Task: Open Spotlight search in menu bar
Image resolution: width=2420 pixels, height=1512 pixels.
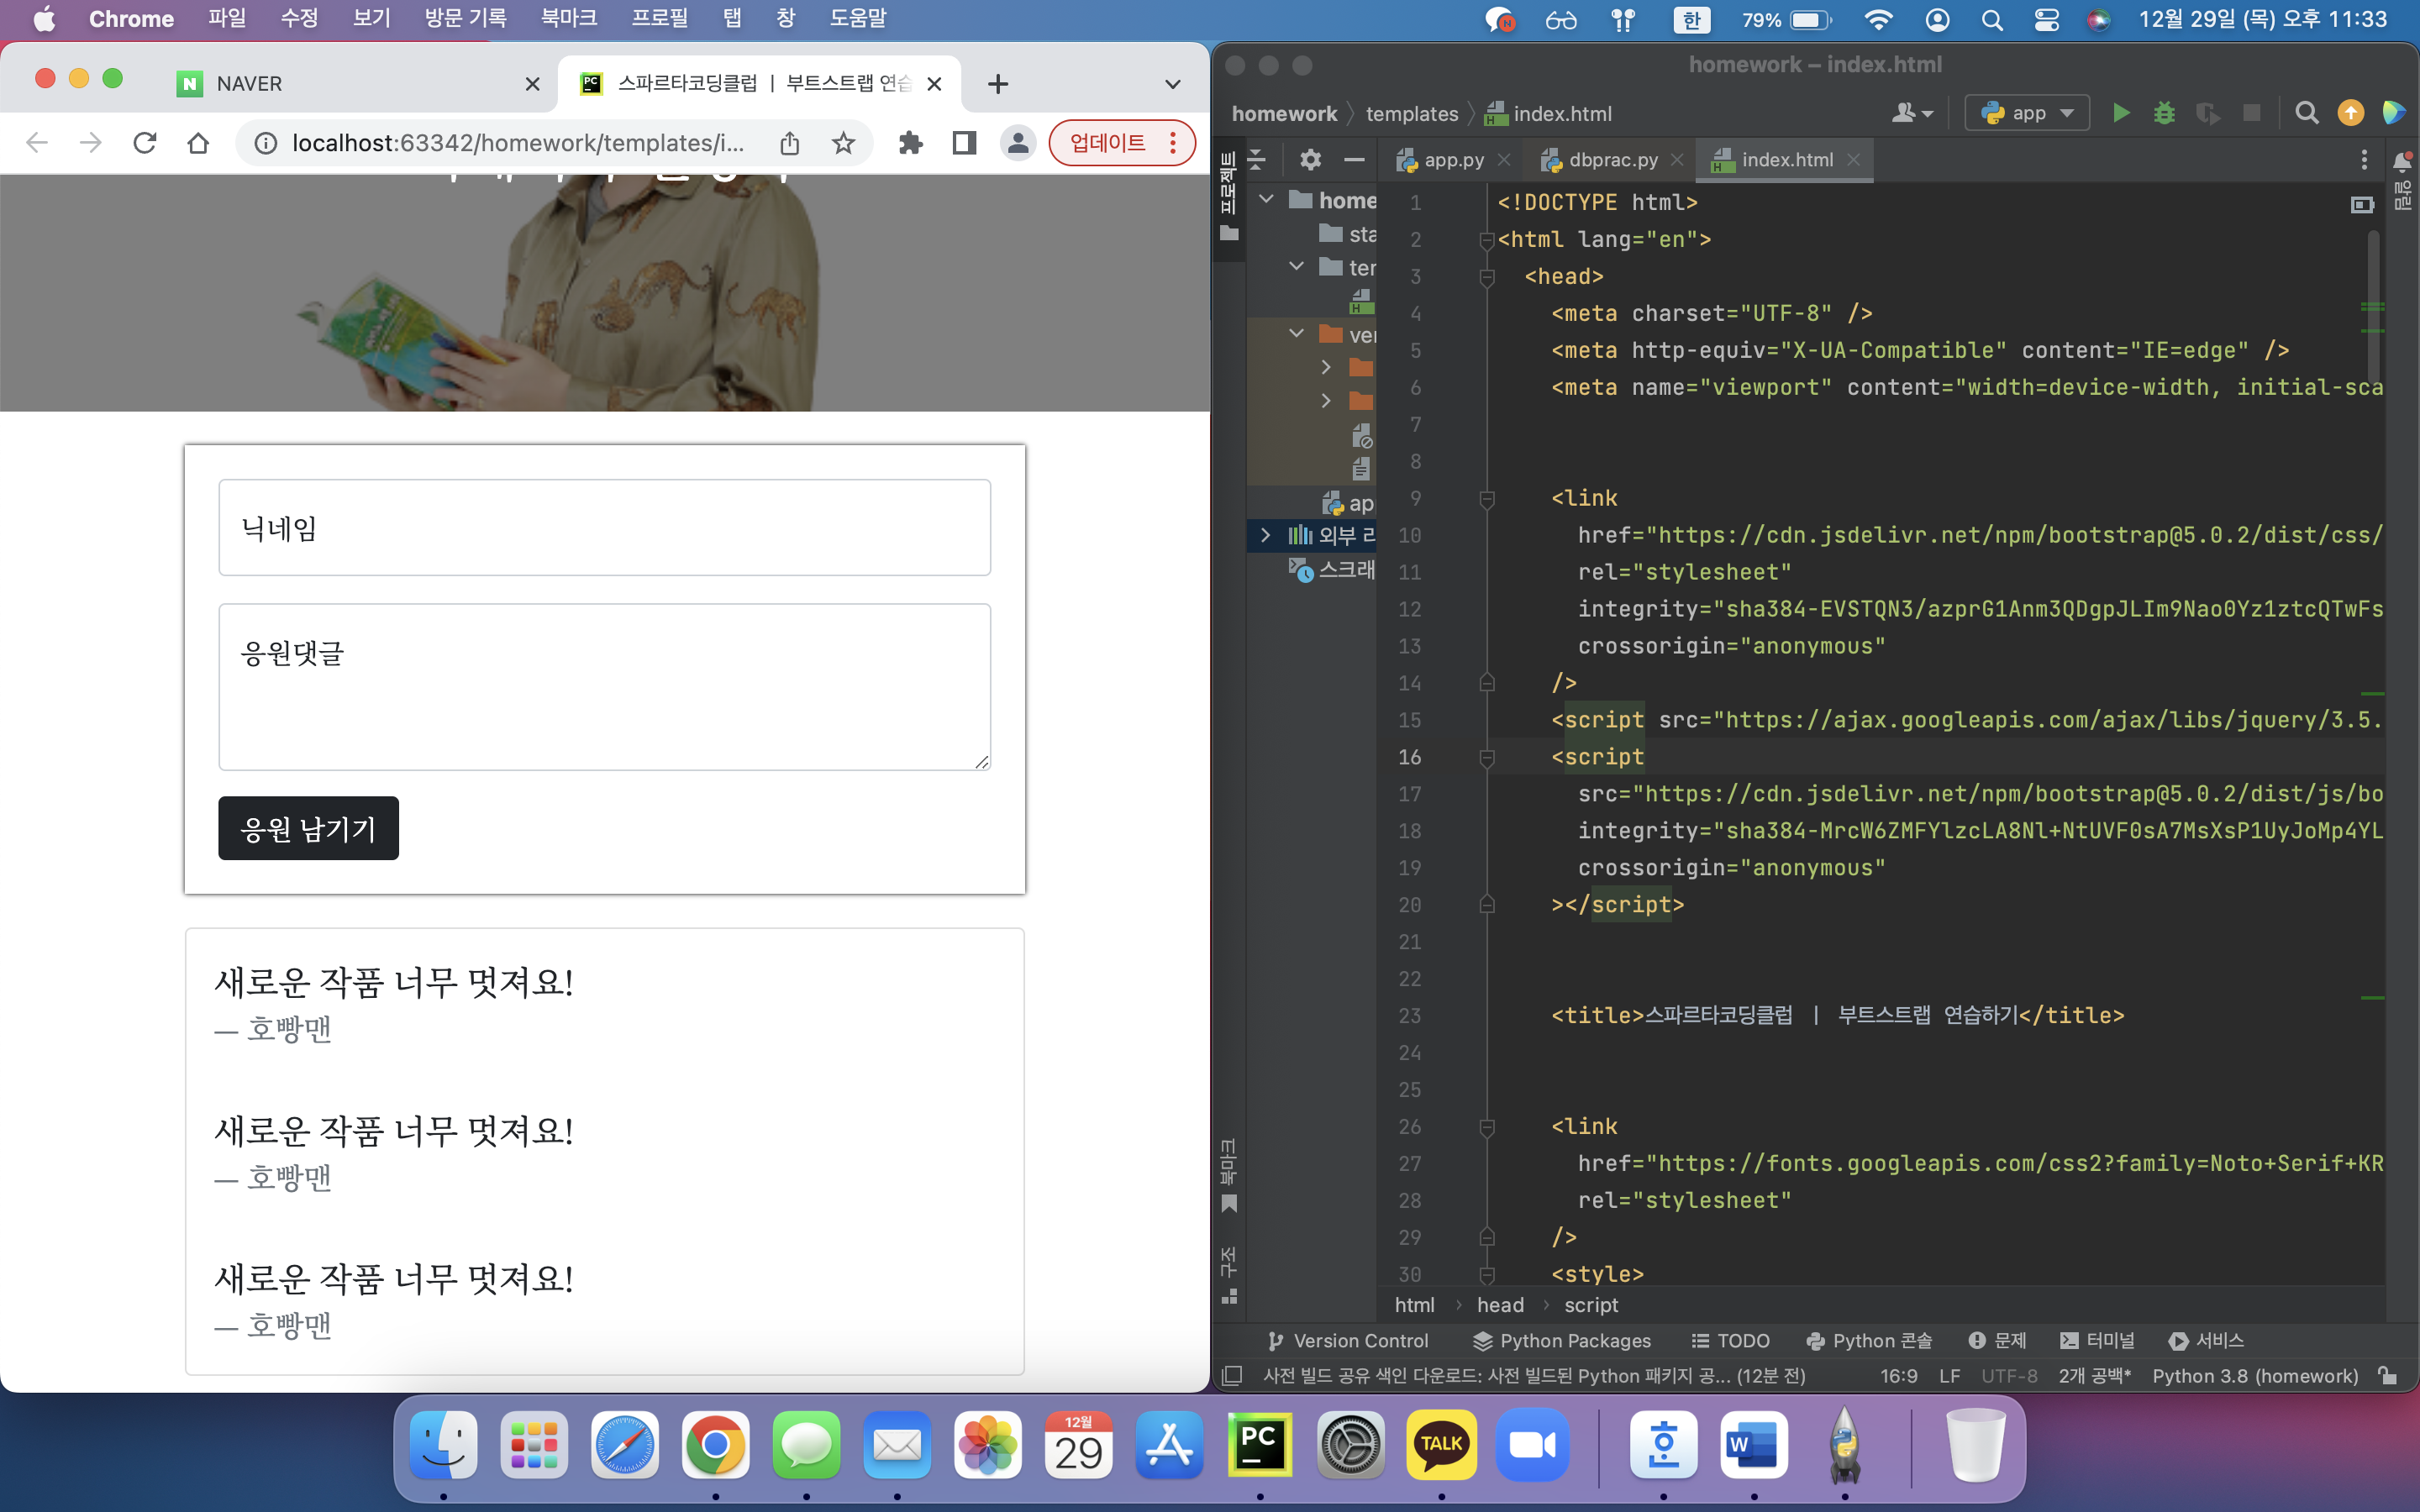Action: [1992, 19]
